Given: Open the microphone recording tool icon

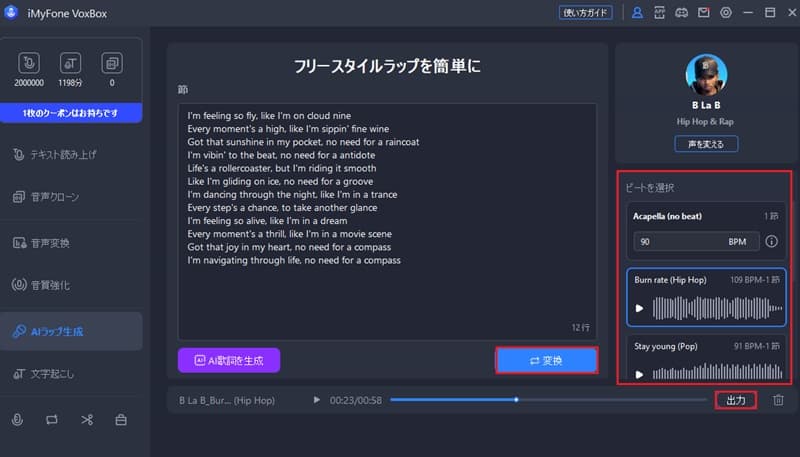Looking at the screenshot, I should point(17,419).
